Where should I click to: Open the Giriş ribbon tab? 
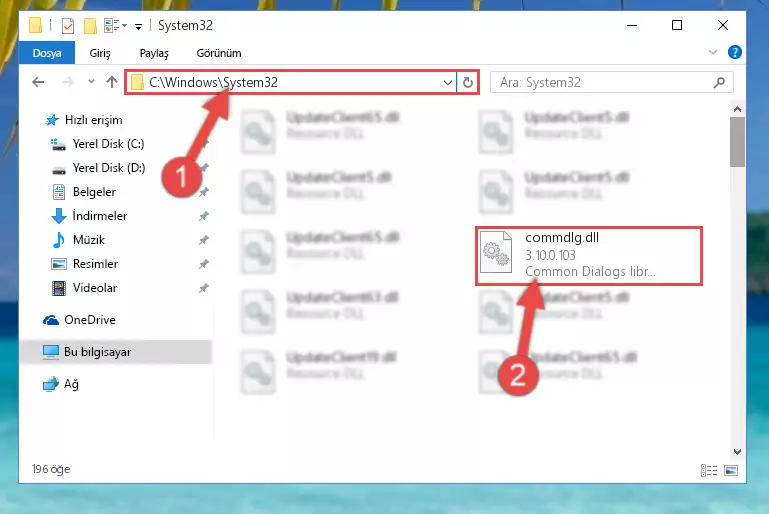pos(100,53)
